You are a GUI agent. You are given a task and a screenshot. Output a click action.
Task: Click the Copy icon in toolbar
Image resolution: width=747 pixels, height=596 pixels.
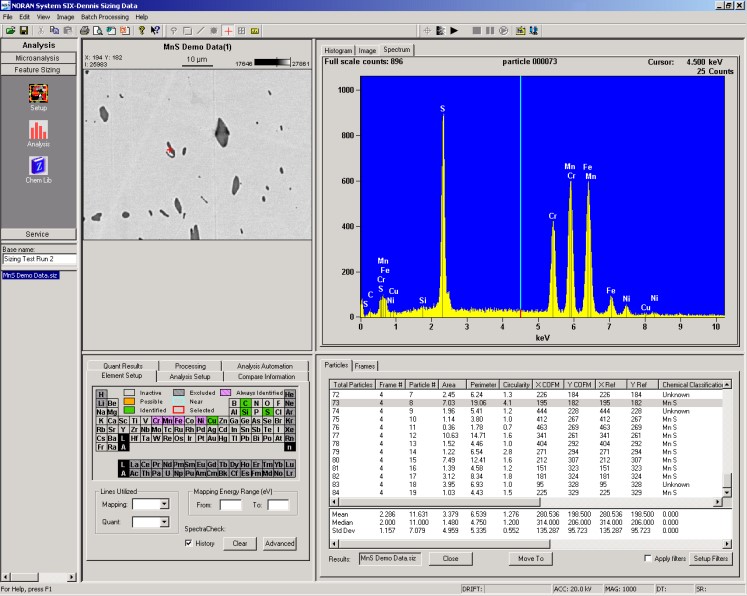[54, 30]
